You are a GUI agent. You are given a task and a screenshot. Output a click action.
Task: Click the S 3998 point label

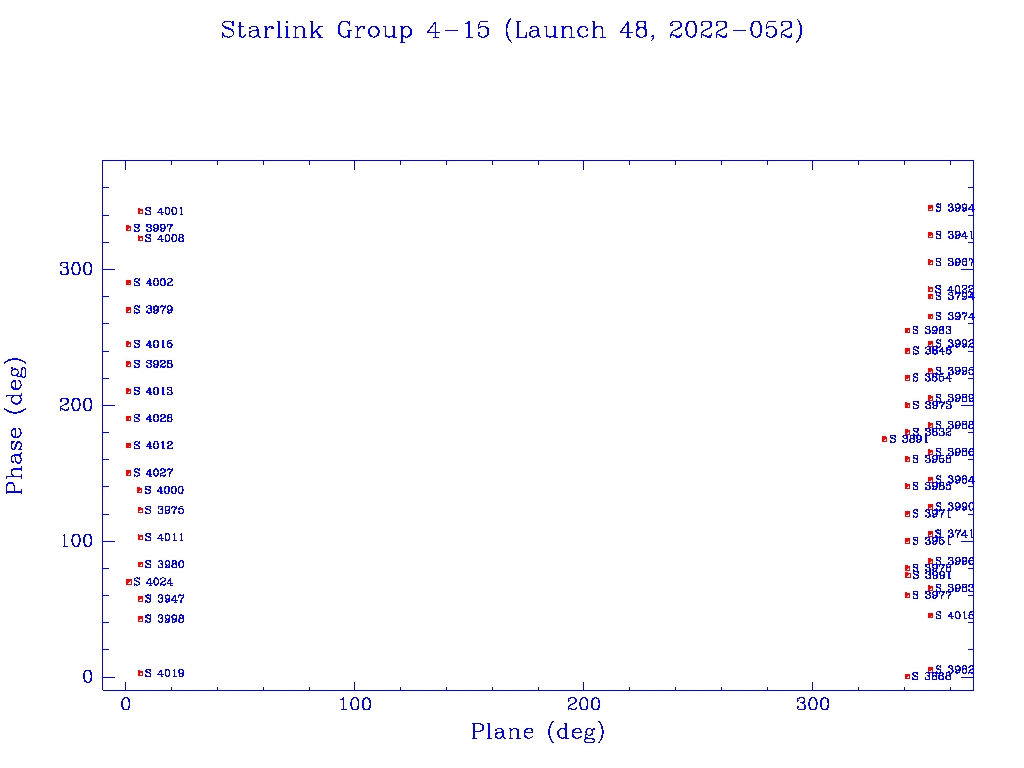pos(165,619)
